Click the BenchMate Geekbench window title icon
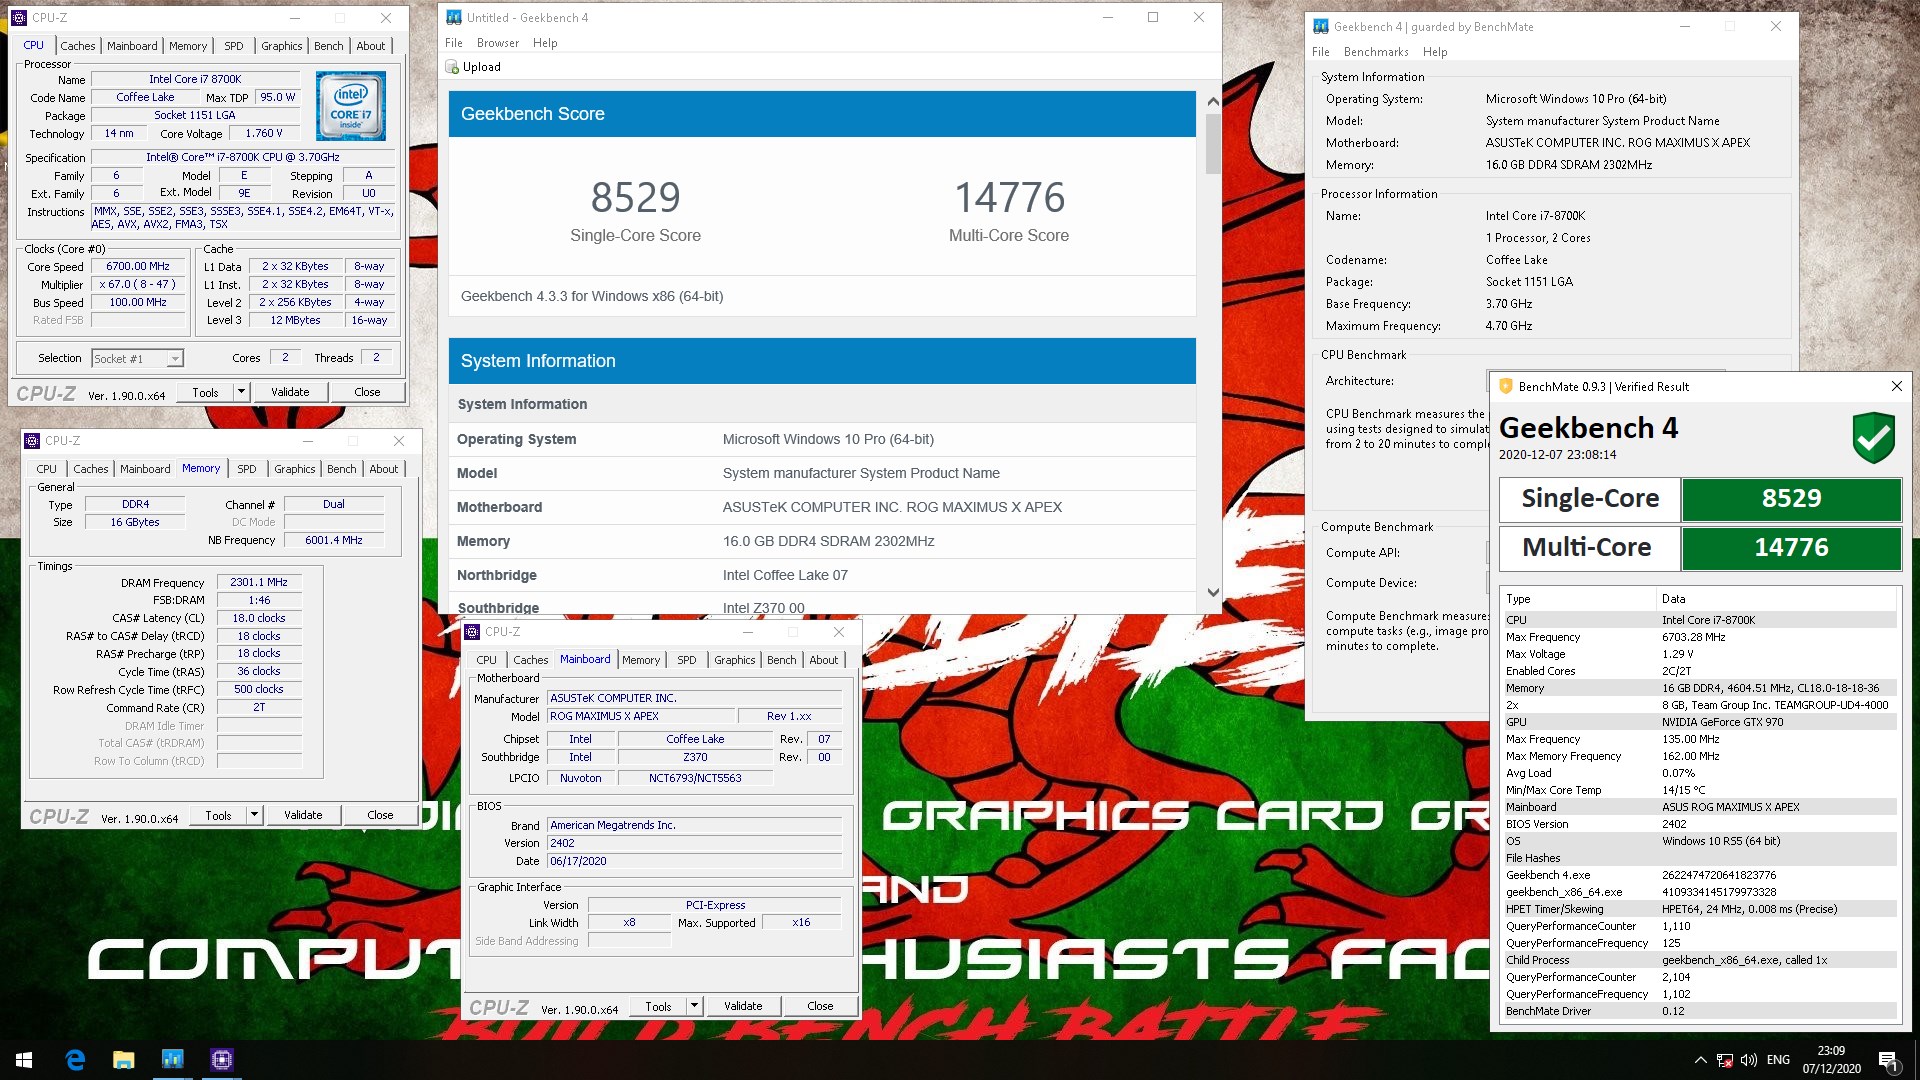Image resolution: width=1920 pixels, height=1080 pixels. click(1321, 27)
